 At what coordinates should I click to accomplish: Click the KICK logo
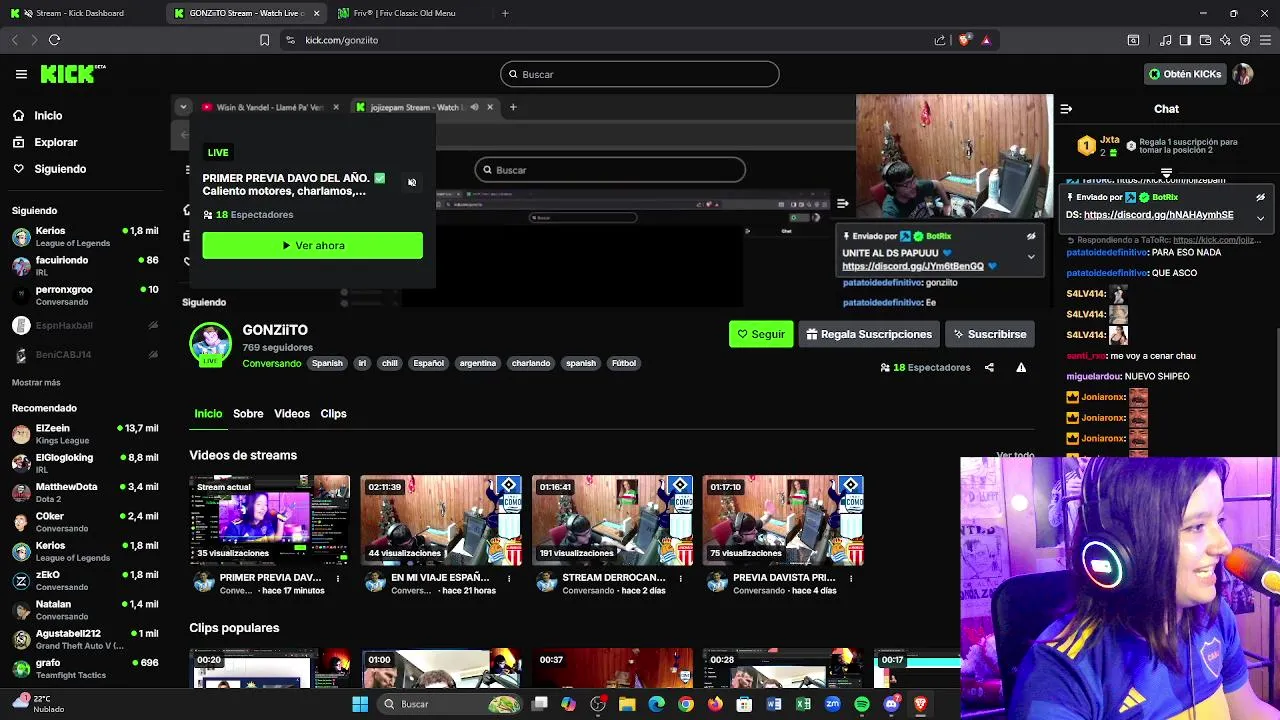(x=73, y=74)
